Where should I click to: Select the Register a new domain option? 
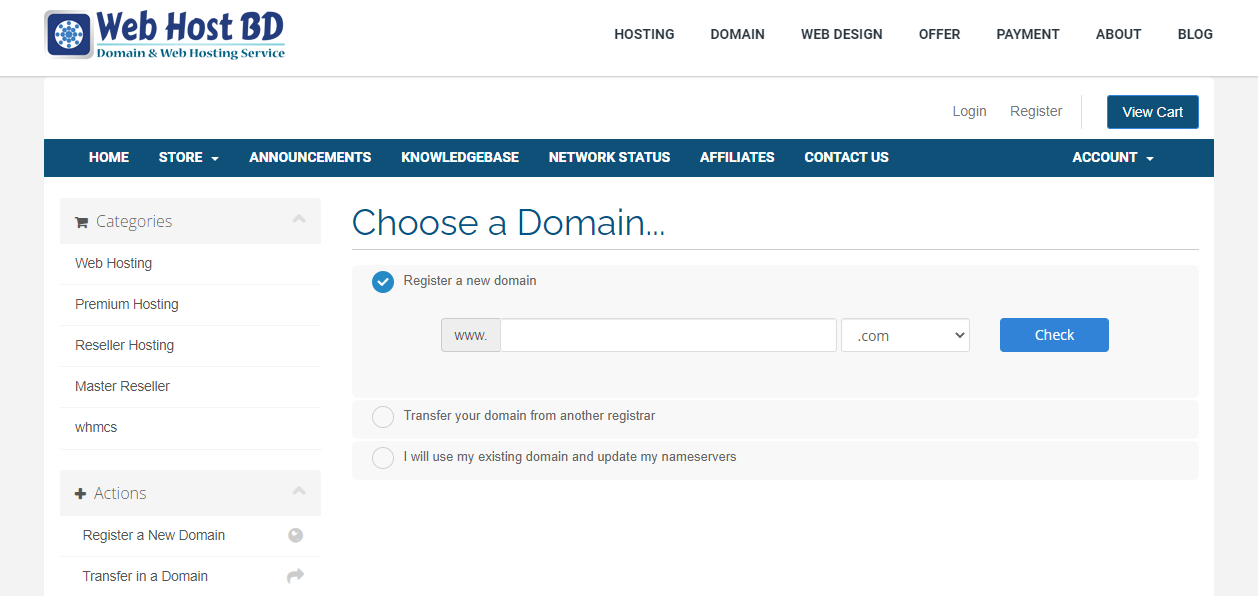pyautogui.click(x=383, y=282)
